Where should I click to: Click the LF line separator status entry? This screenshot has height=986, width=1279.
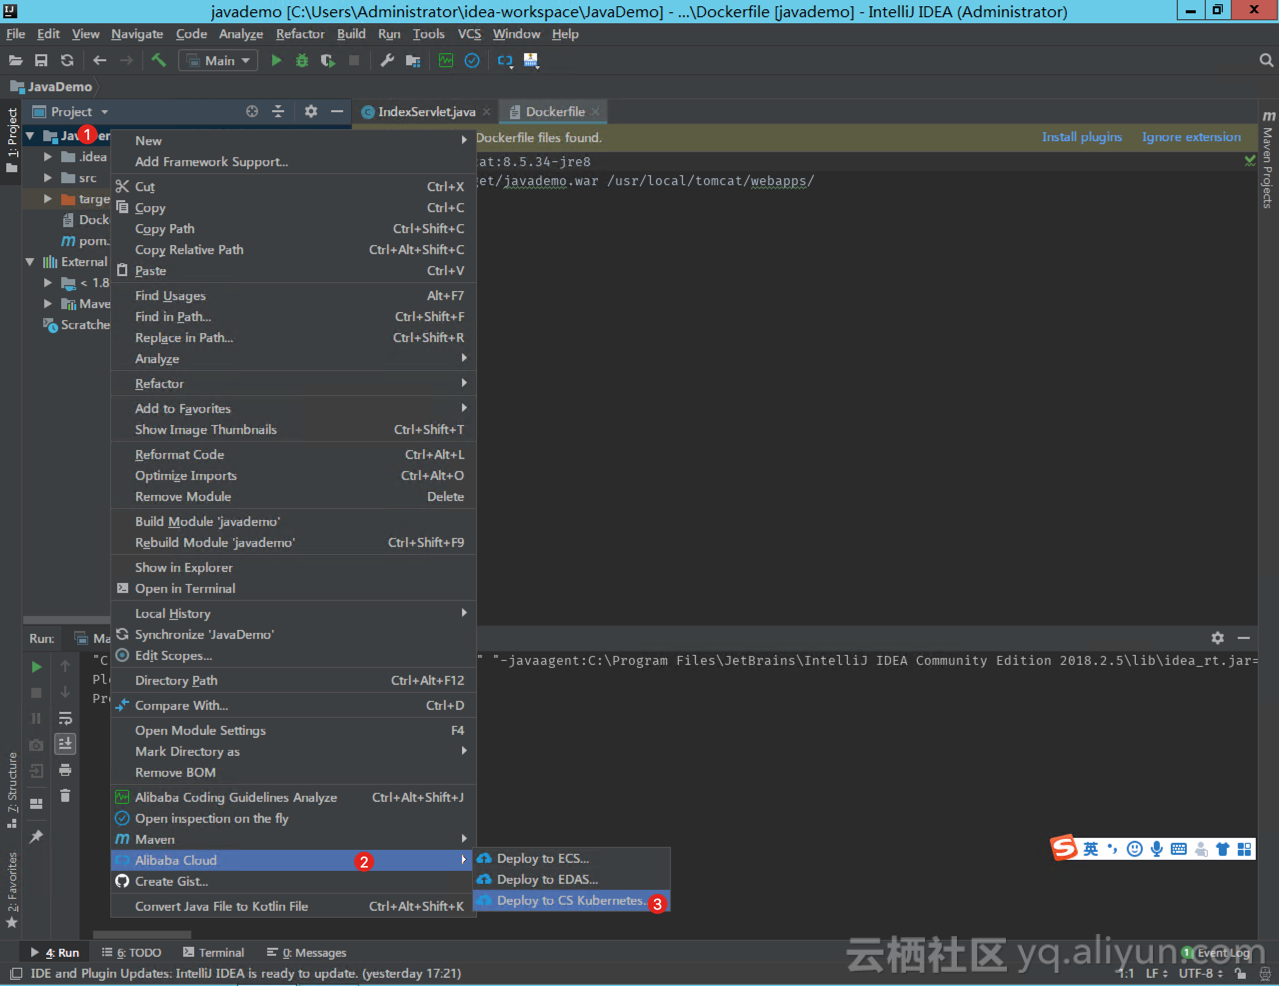[x=1156, y=973]
